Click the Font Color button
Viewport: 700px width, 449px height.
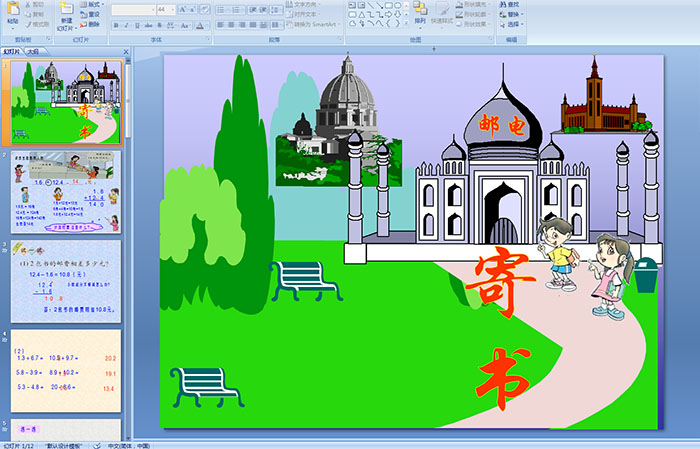coord(200,25)
